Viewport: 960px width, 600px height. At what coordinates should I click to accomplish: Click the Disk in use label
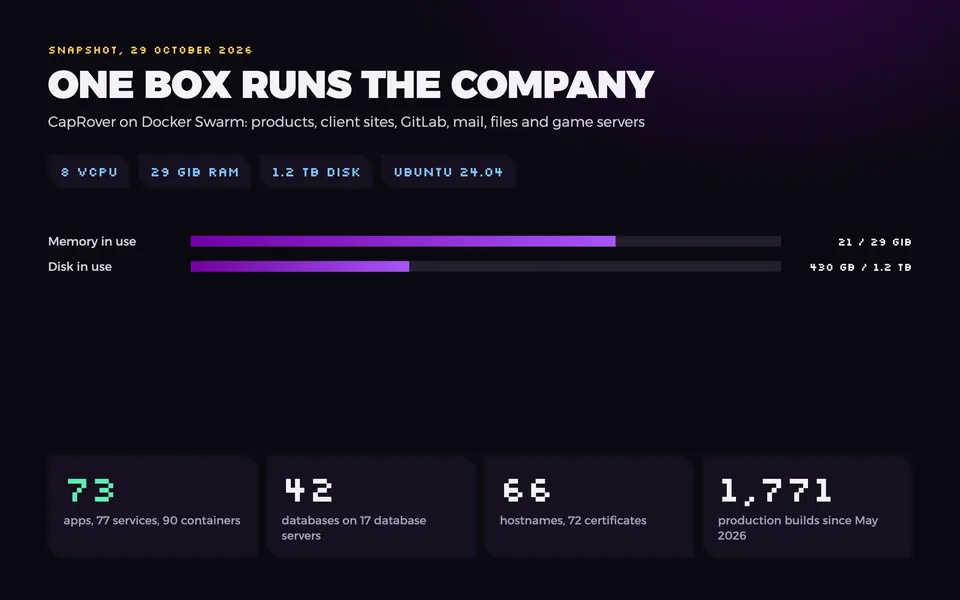(x=80, y=266)
